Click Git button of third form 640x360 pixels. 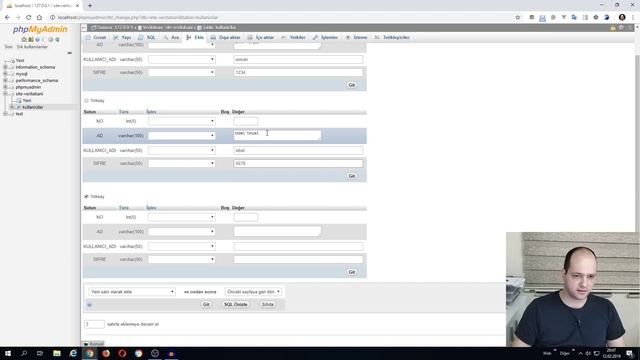click(x=352, y=272)
